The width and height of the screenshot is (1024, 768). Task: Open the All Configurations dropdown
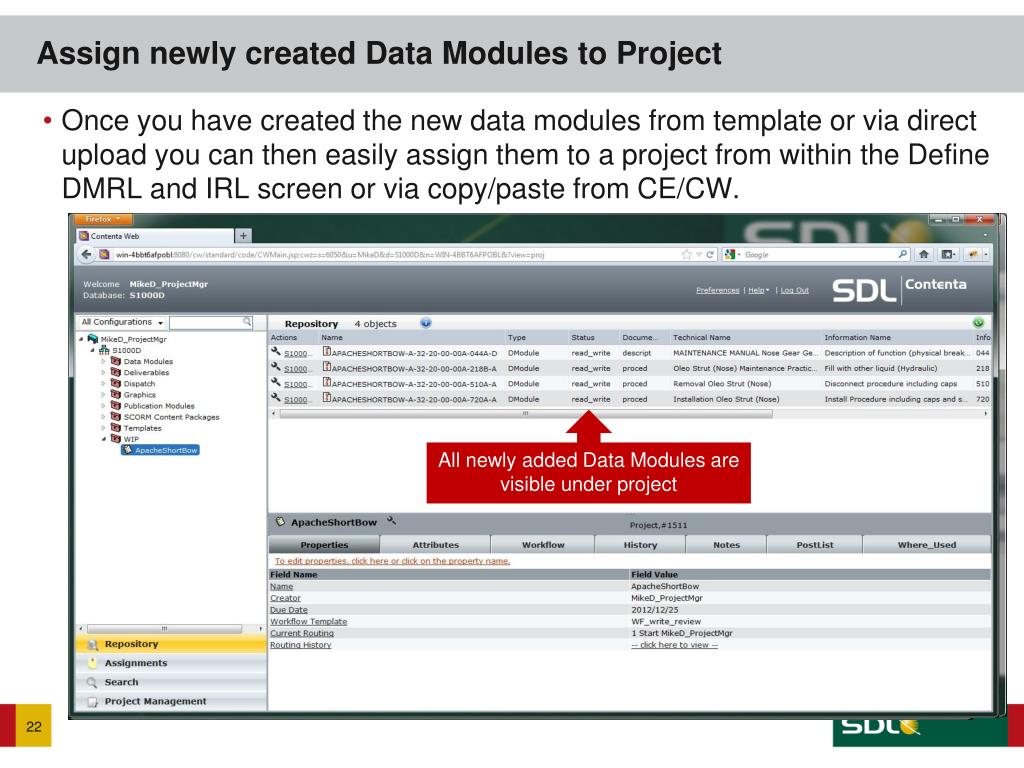point(122,322)
